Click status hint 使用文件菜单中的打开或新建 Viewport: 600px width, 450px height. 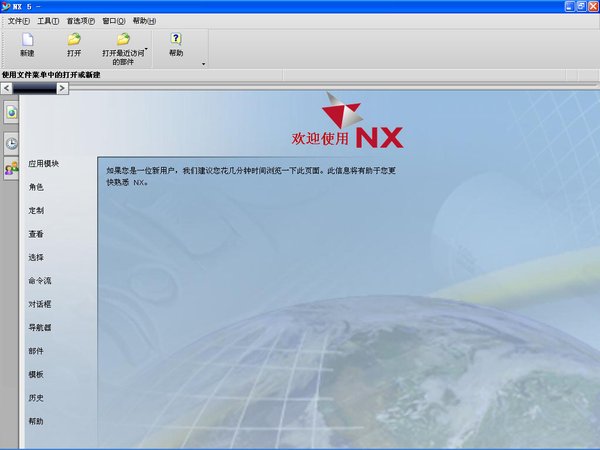point(51,75)
